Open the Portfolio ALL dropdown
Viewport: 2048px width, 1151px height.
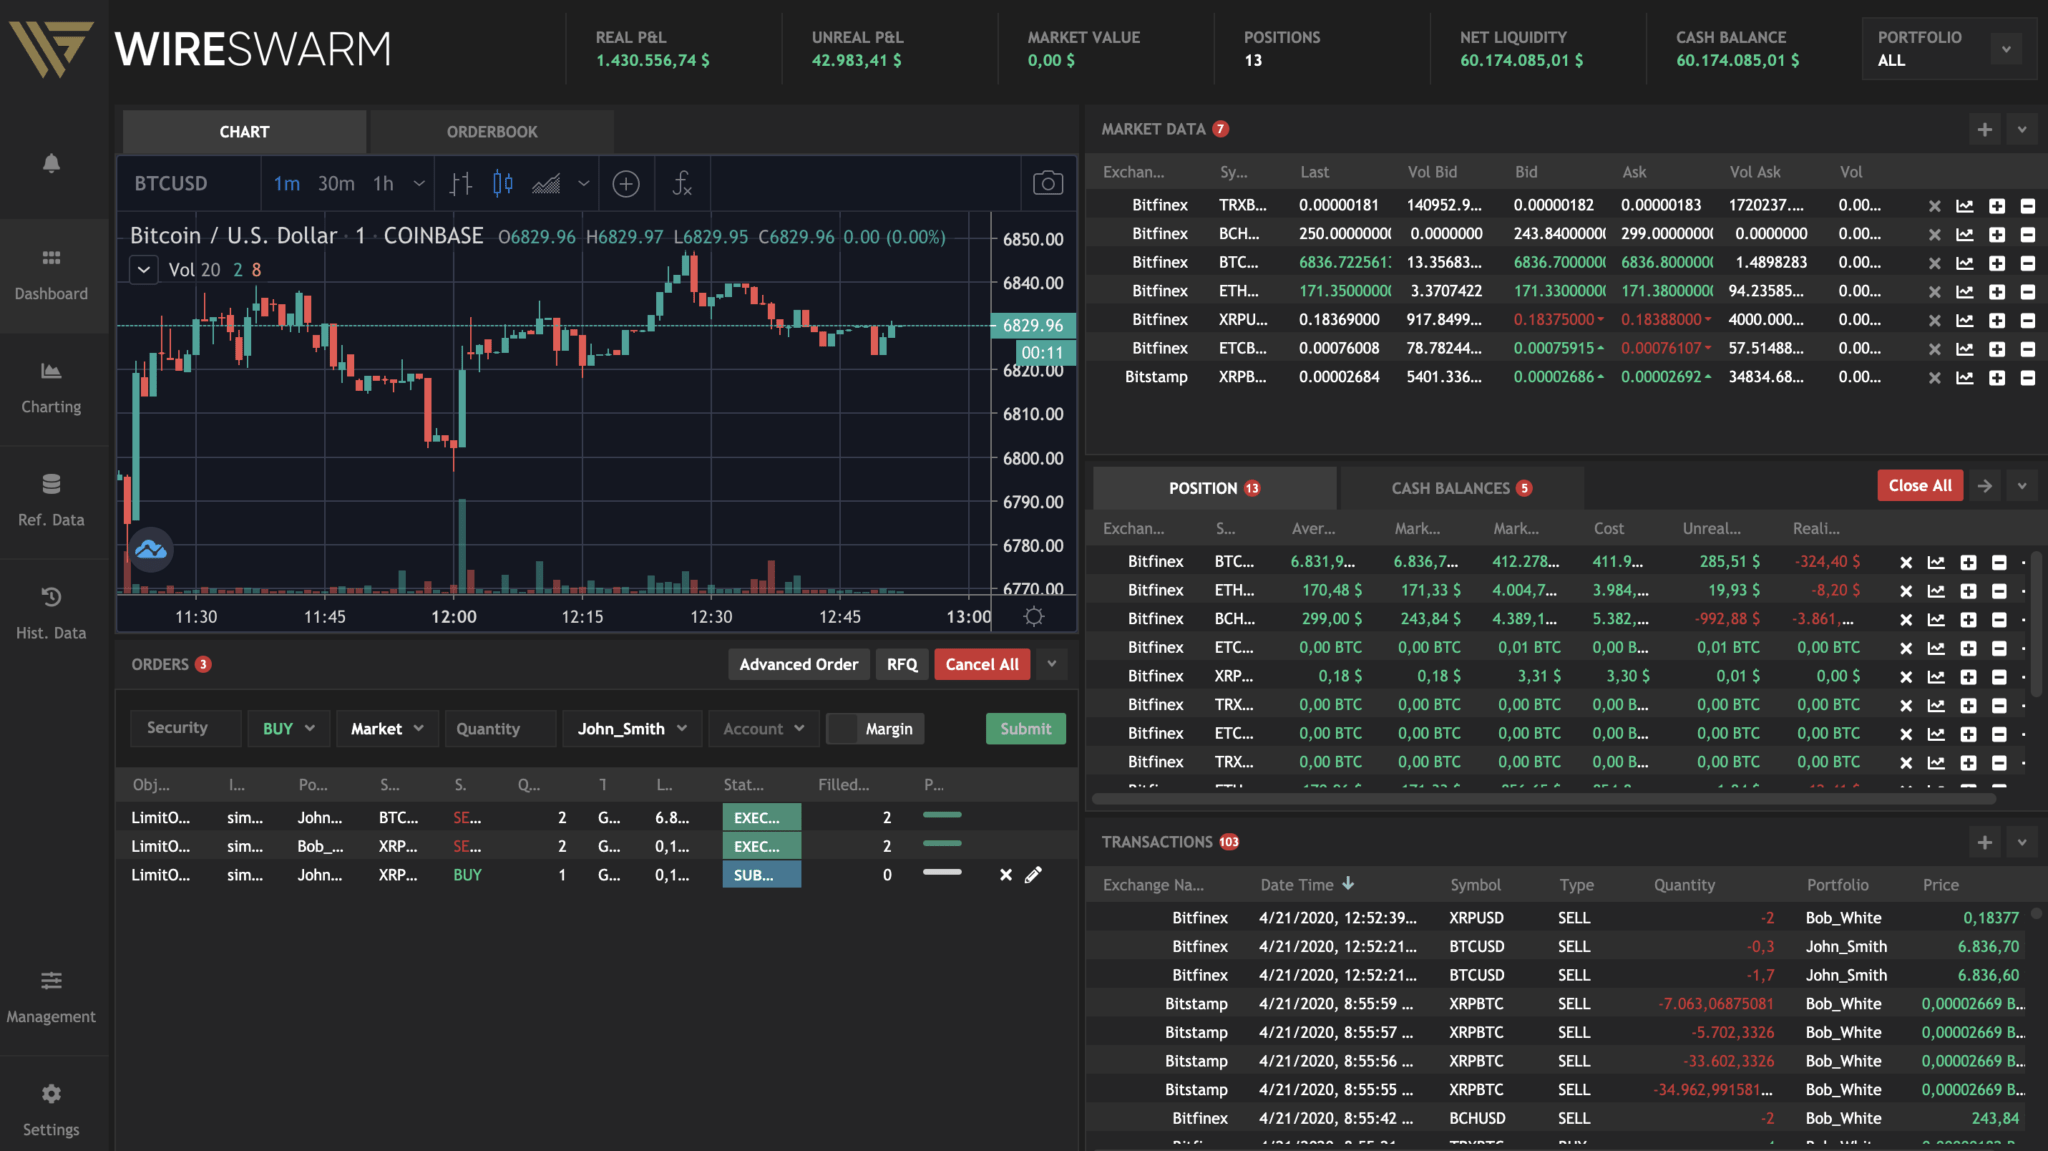(2005, 49)
